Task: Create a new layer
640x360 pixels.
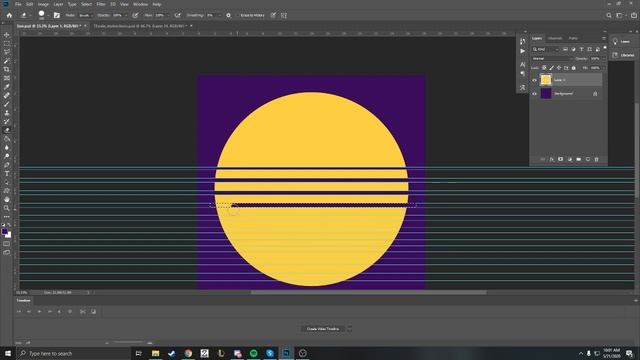Action: point(588,159)
